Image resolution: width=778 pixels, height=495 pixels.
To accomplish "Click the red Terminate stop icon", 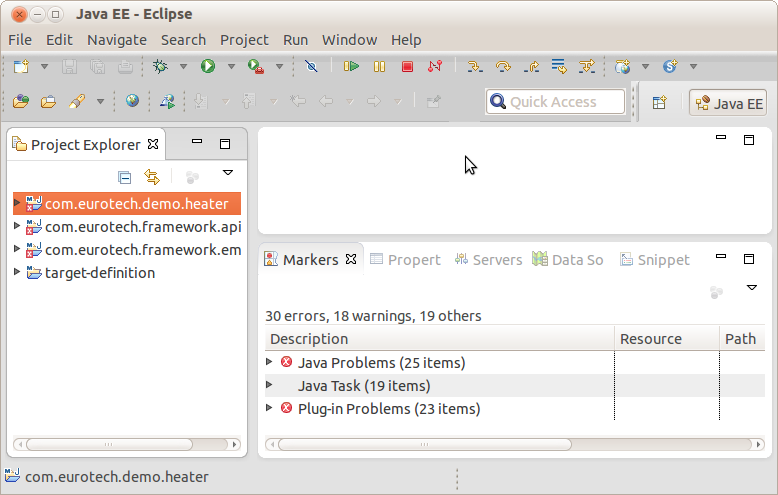I will [407, 66].
